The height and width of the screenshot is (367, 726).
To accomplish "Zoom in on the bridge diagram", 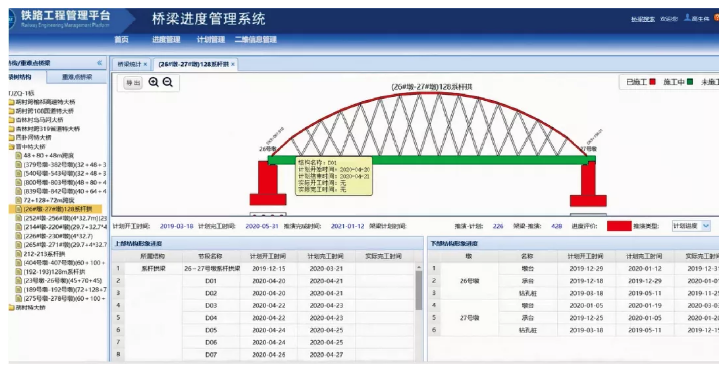I will [153, 82].
